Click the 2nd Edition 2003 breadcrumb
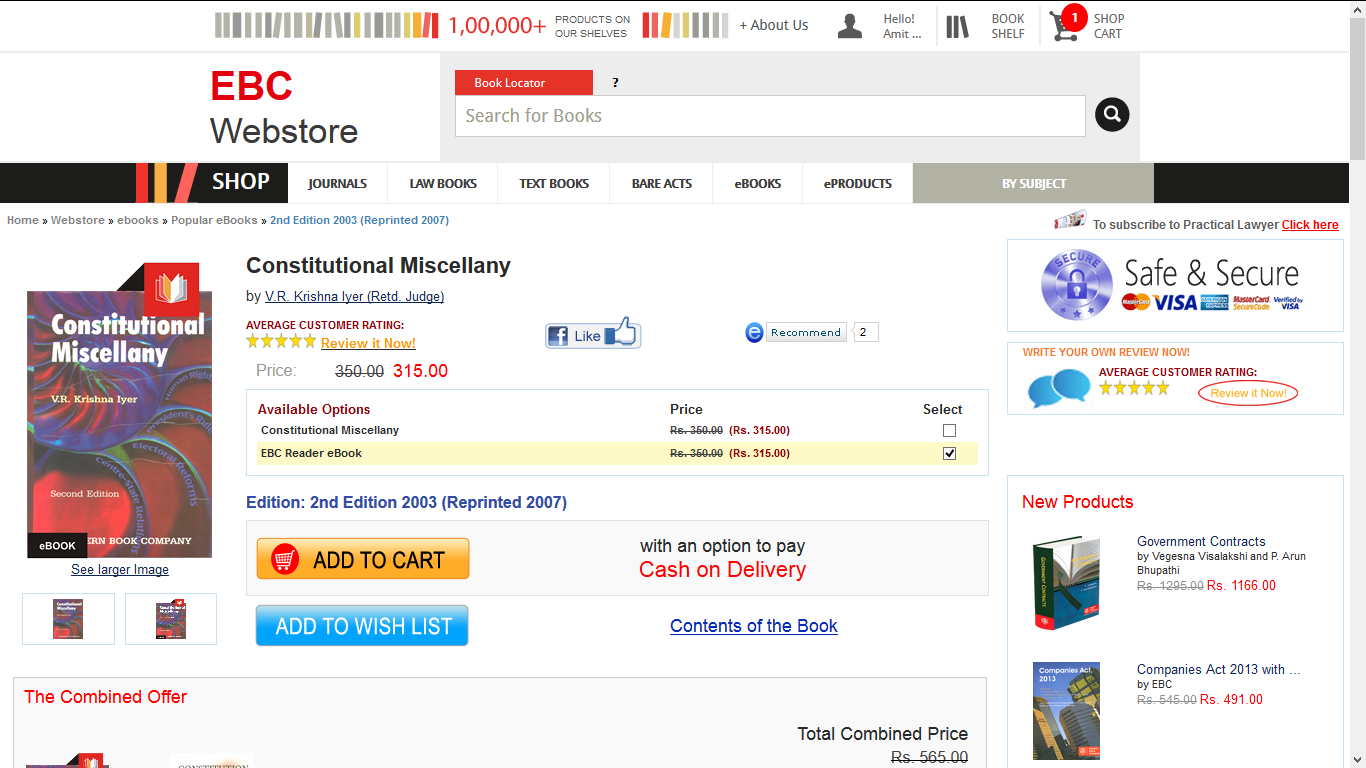The image size is (1366, 768). 359,220
